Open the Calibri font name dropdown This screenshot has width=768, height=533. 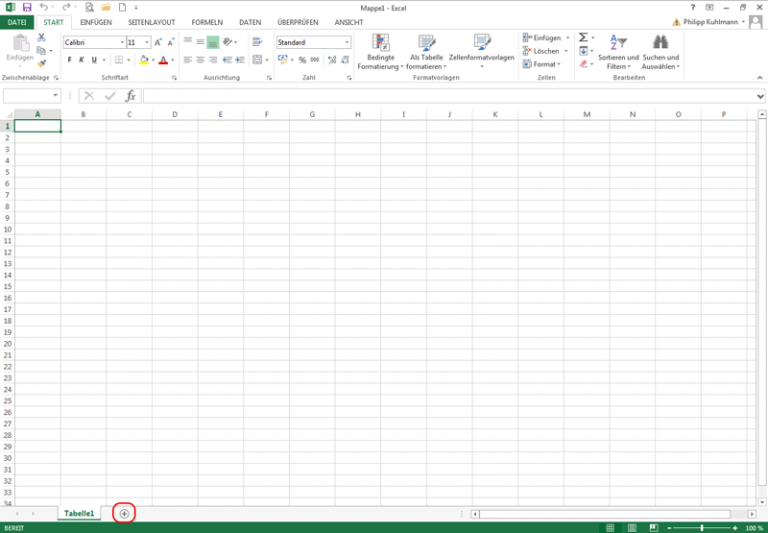click(x=123, y=43)
